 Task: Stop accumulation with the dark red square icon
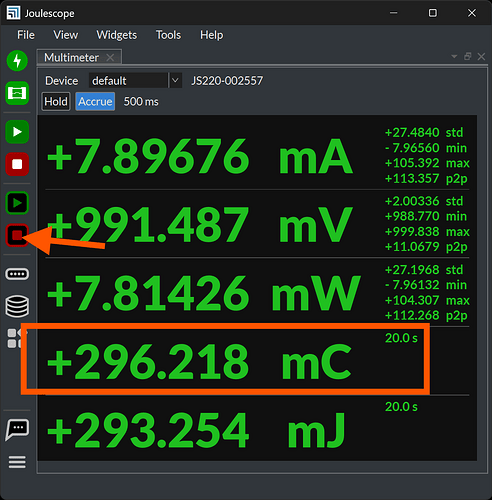pyautogui.click(x=17, y=235)
